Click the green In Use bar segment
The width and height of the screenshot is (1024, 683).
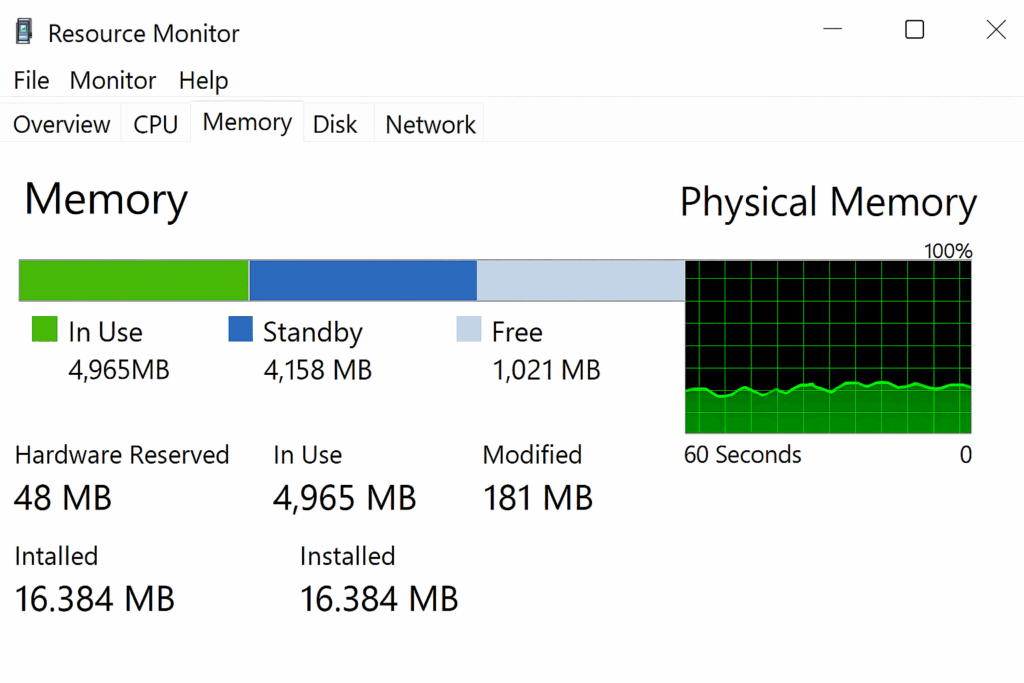tap(134, 280)
